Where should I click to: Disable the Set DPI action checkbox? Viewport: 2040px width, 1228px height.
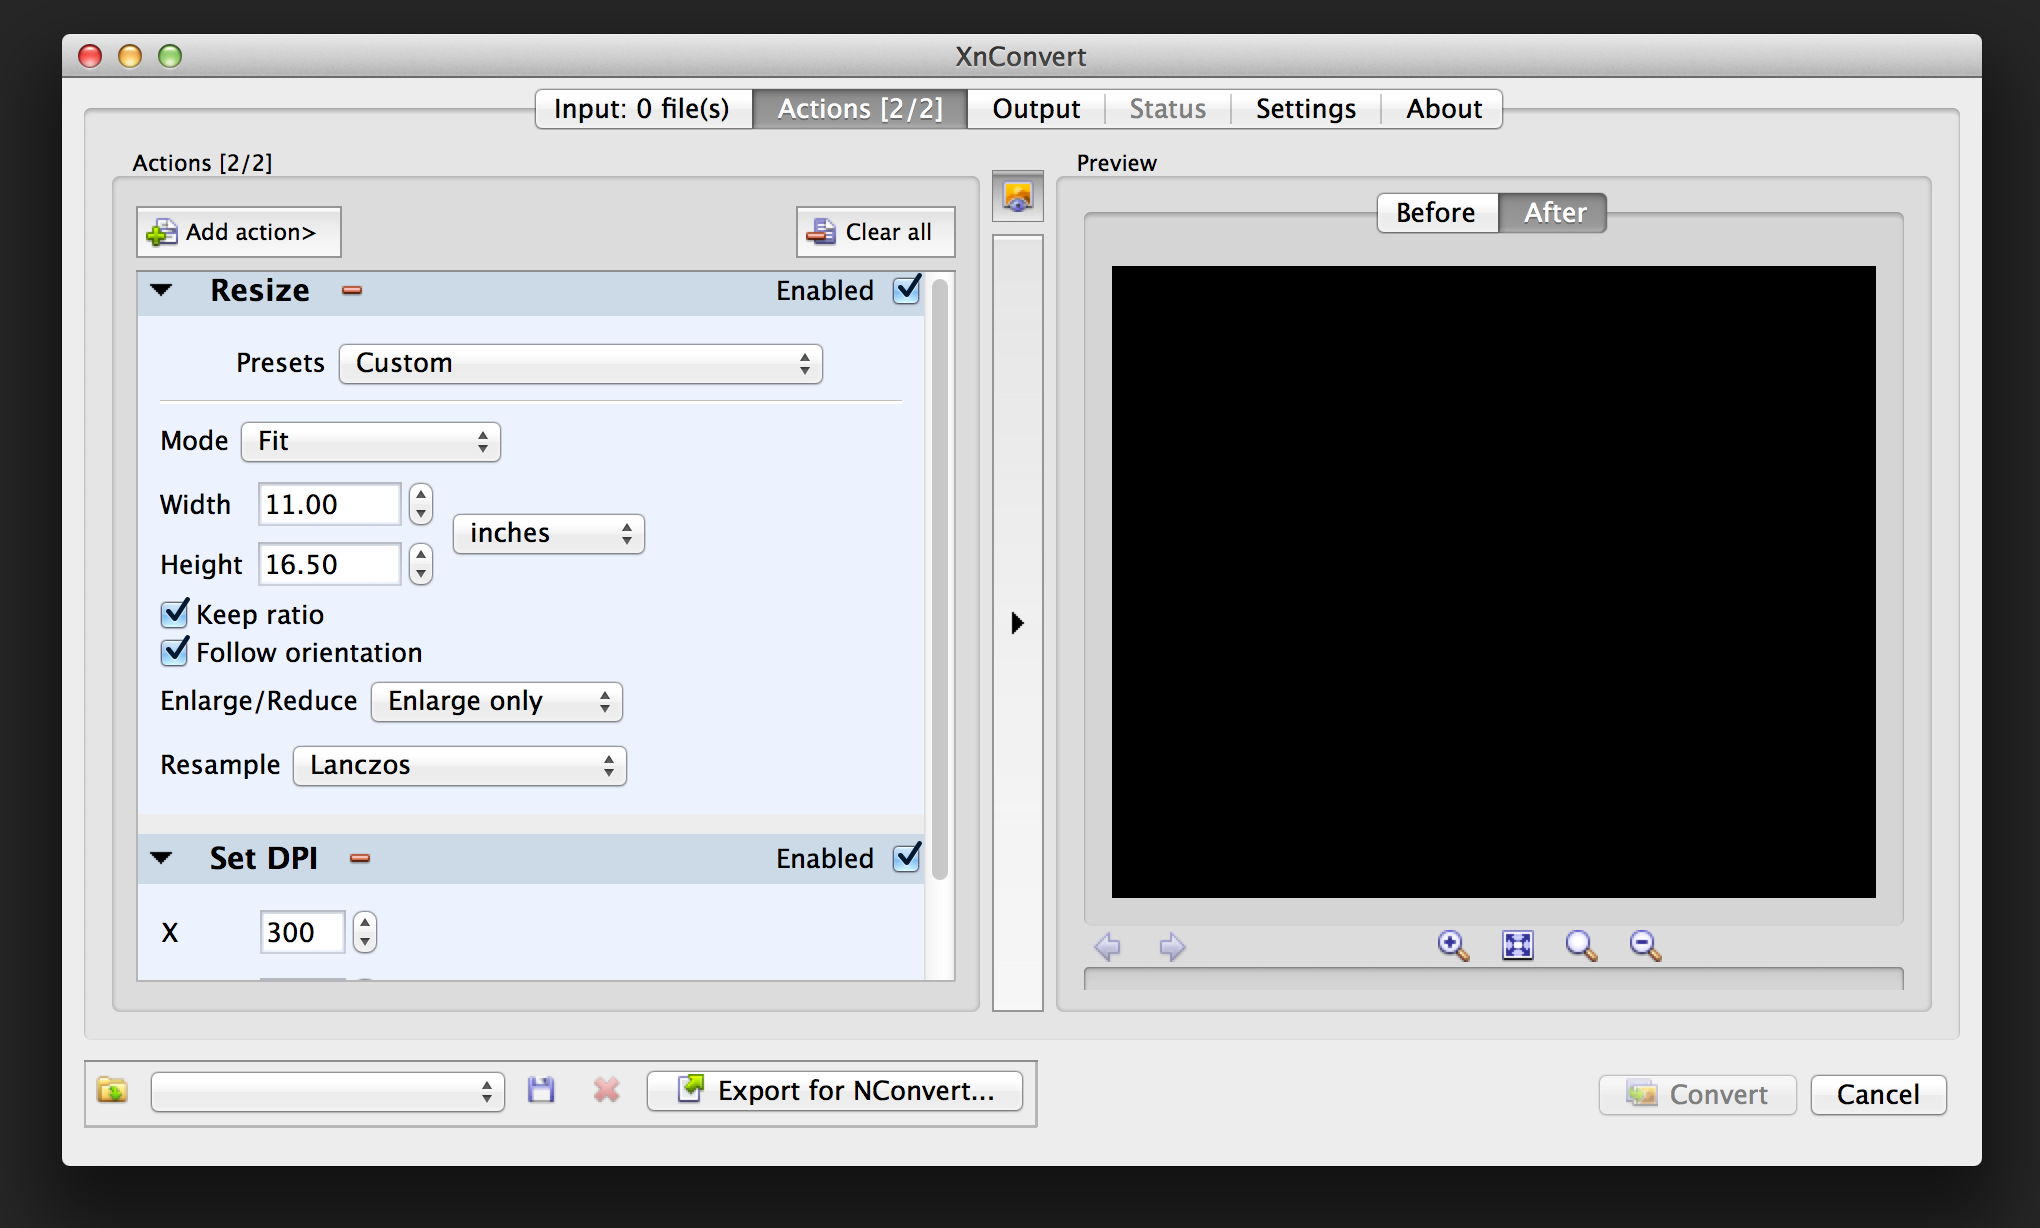coord(906,858)
